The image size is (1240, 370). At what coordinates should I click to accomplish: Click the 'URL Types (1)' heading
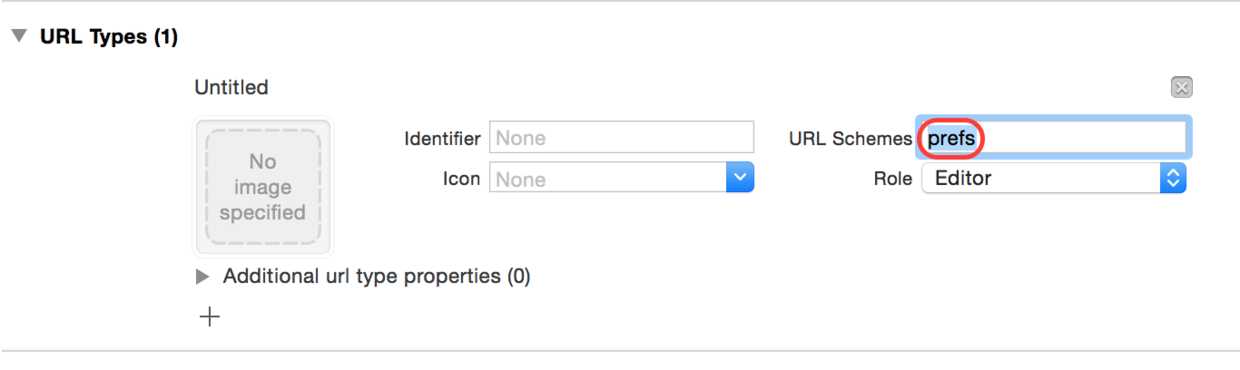point(108,37)
